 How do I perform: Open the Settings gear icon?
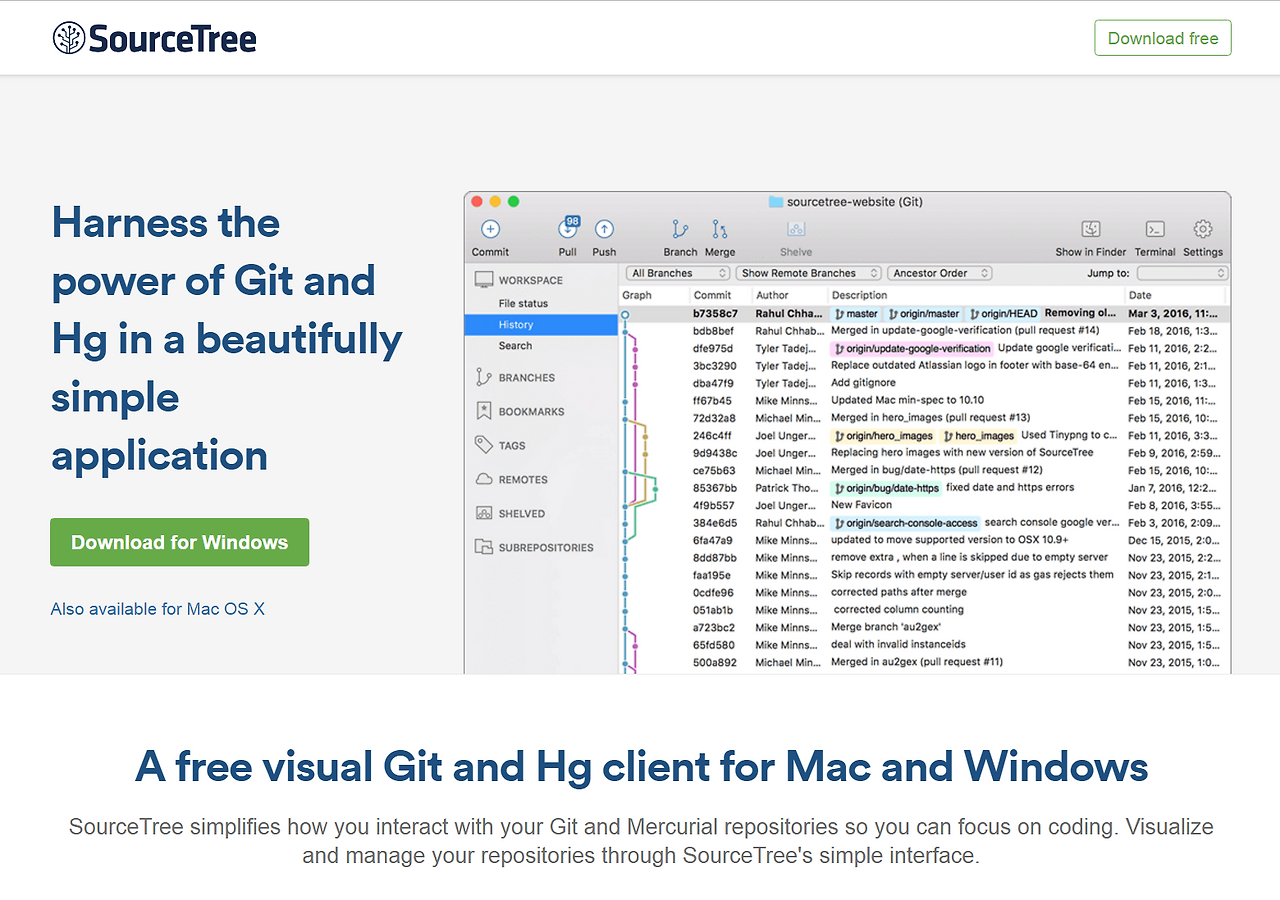click(1203, 230)
